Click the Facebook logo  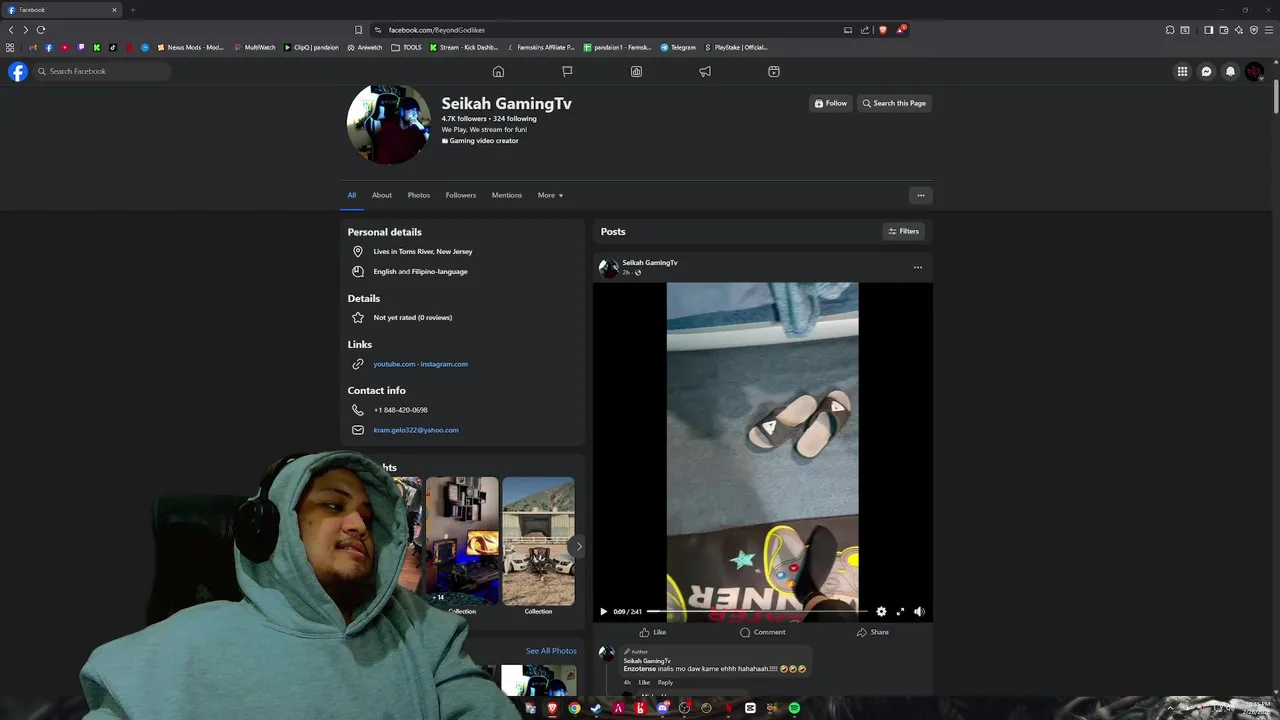click(18, 71)
